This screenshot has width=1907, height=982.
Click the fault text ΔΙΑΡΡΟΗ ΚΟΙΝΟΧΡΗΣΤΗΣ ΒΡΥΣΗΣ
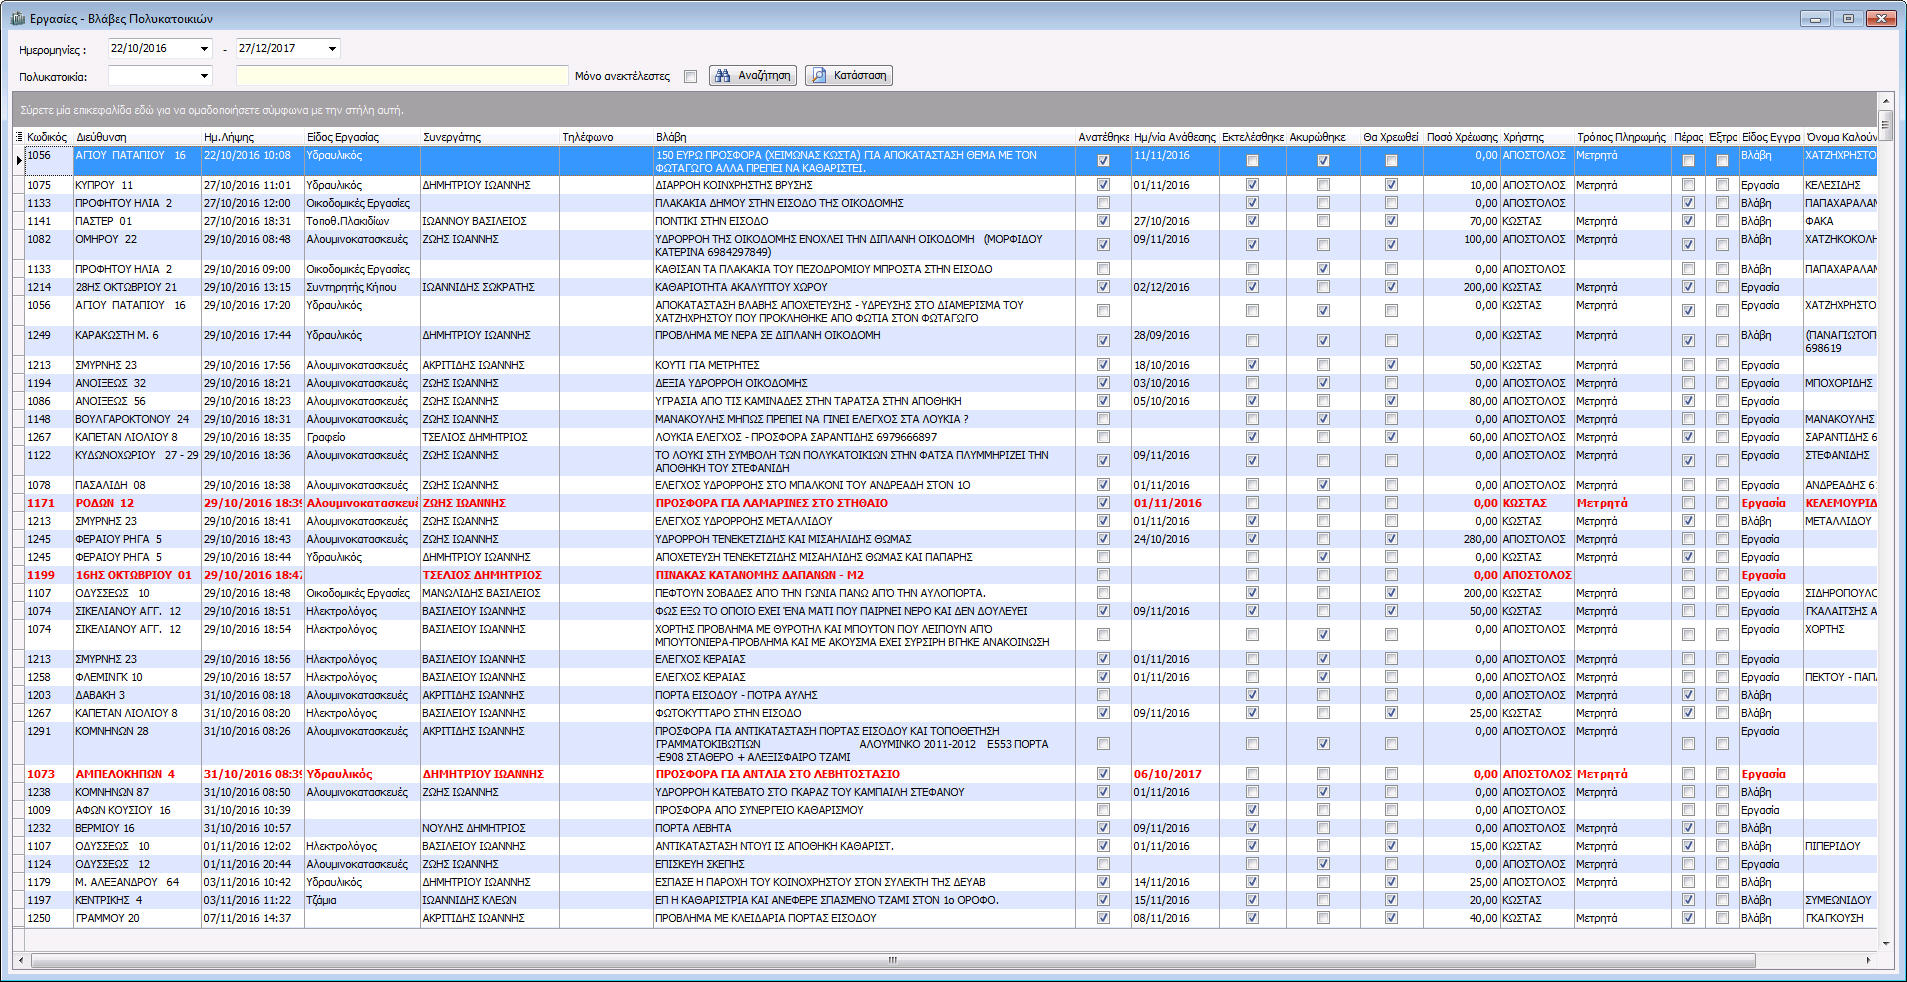click(733, 185)
